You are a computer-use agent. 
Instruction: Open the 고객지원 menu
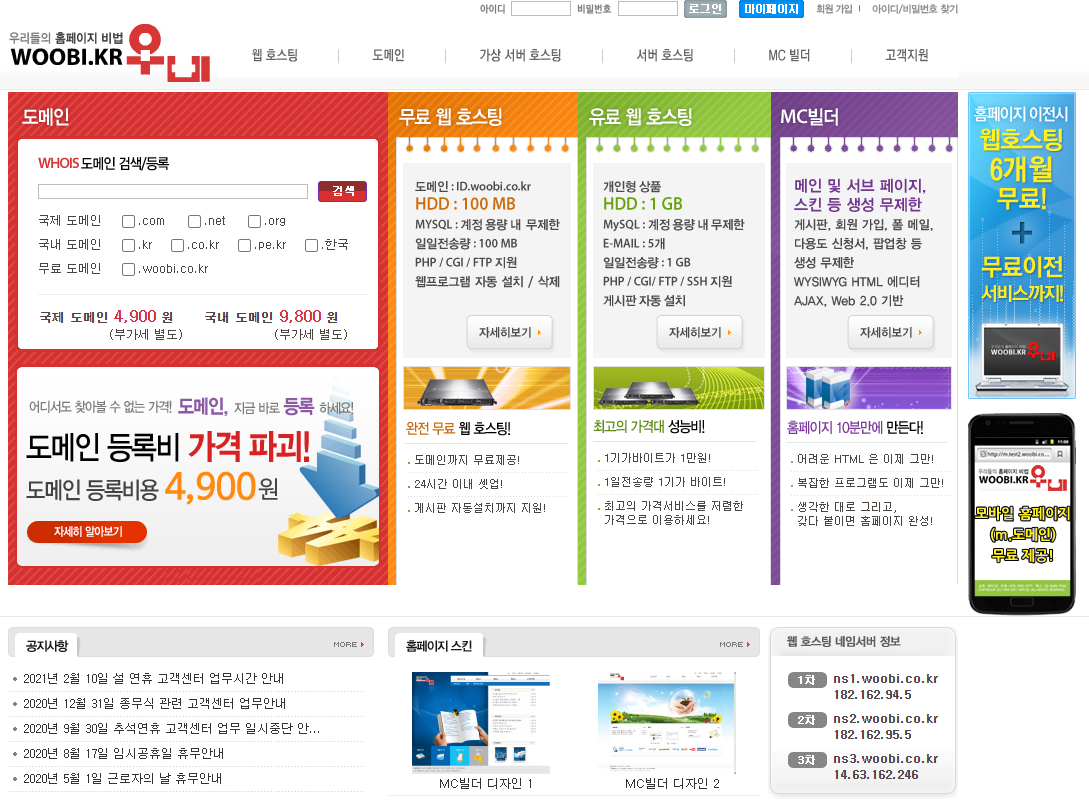pyautogui.click(x=906, y=55)
